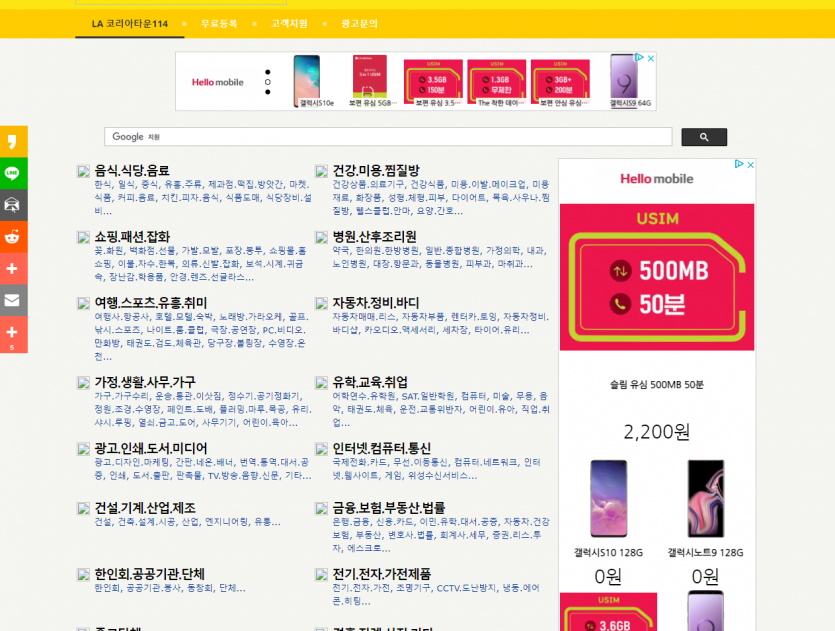Screen dimensions: 835x631
Task: Click the AdChoices icon on right sidebar ad
Action: (739, 165)
